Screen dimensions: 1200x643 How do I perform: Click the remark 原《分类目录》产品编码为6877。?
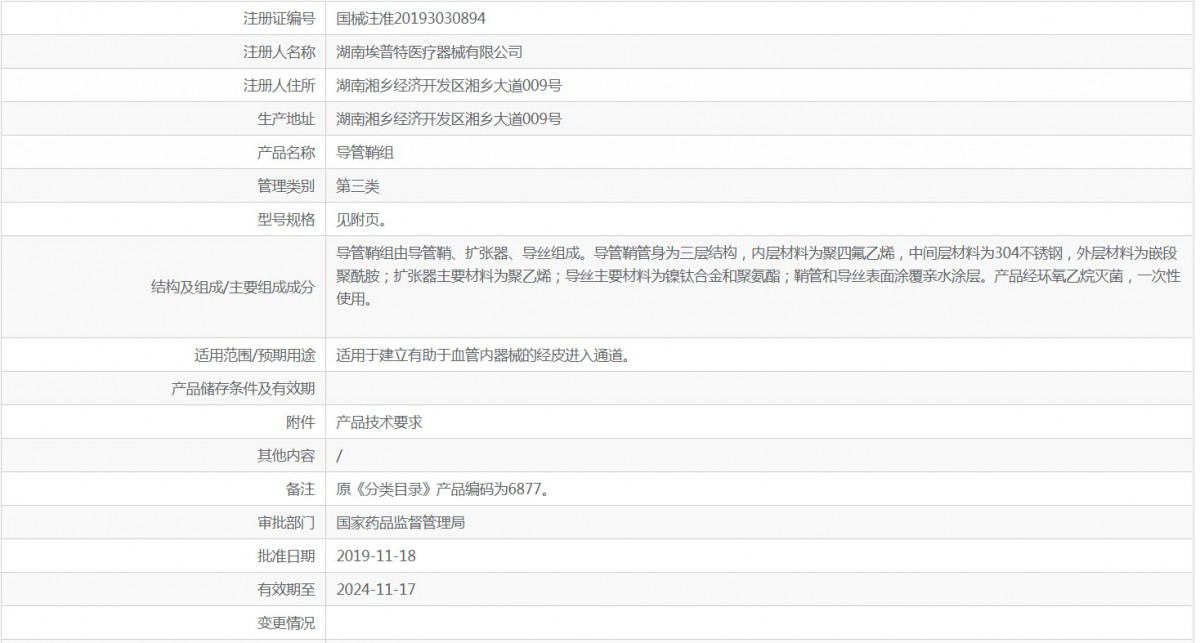tap(445, 489)
